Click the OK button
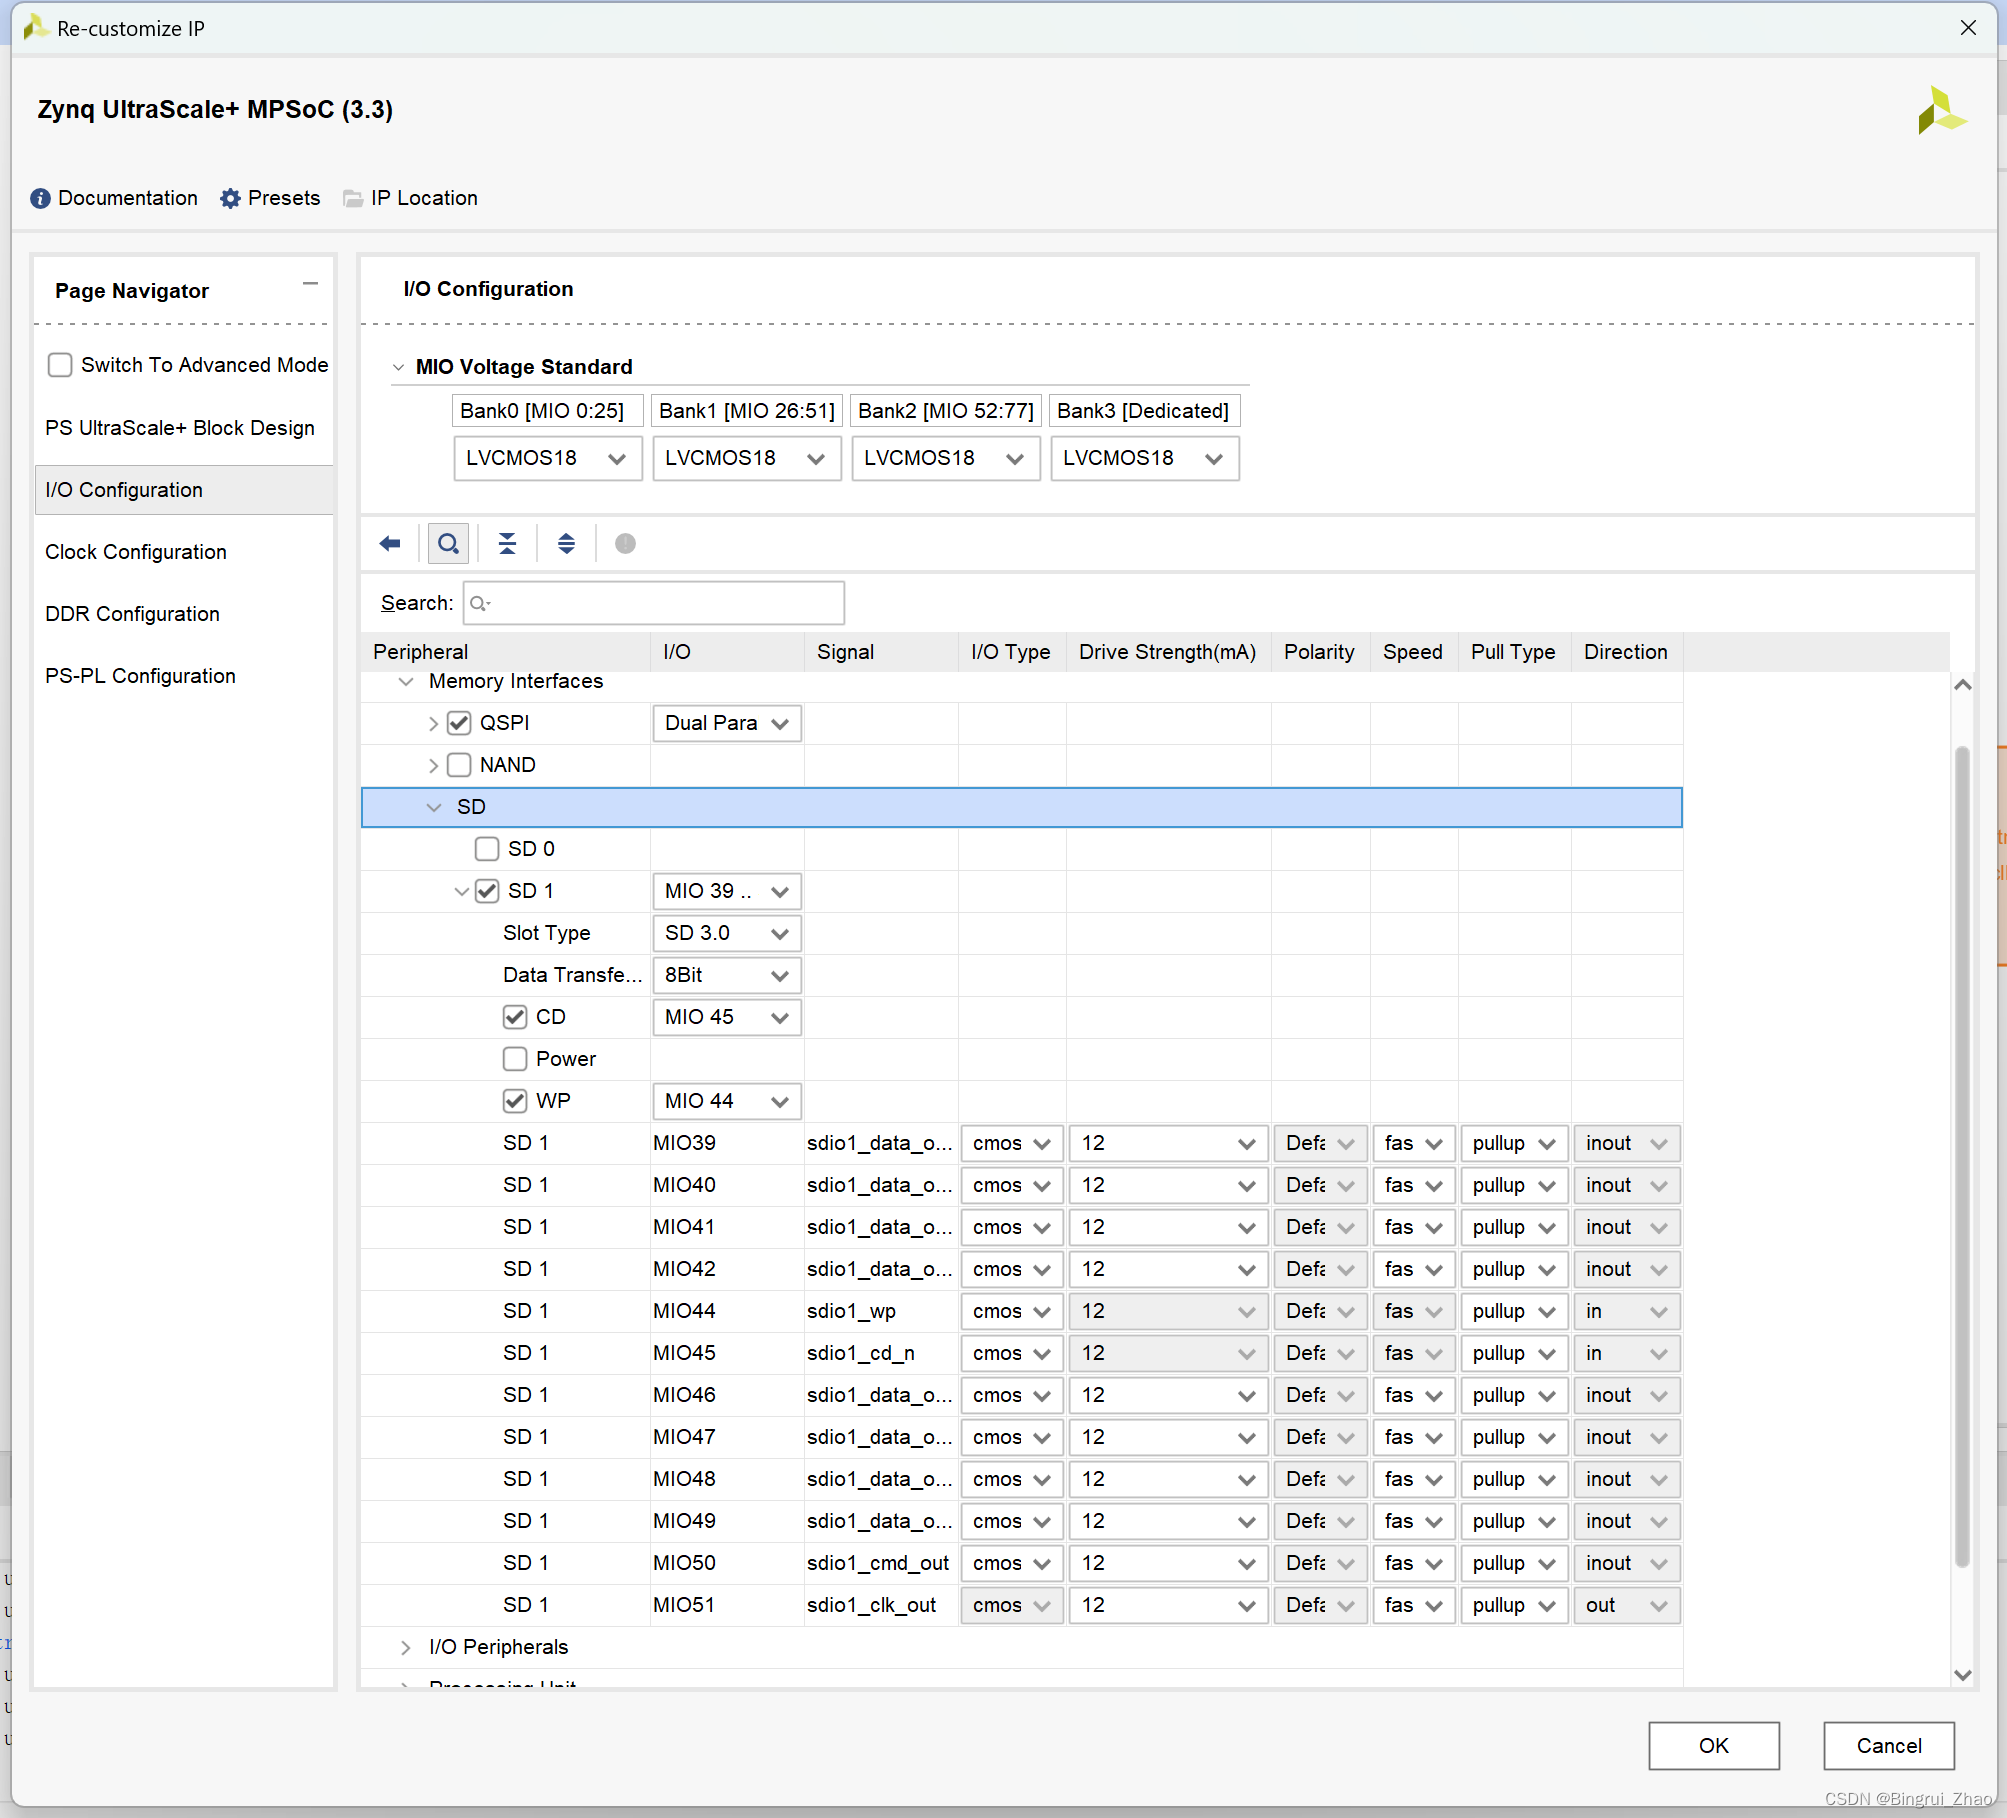Image resolution: width=2007 pixels, height=1818 pixels. tap(1713, 1746)
